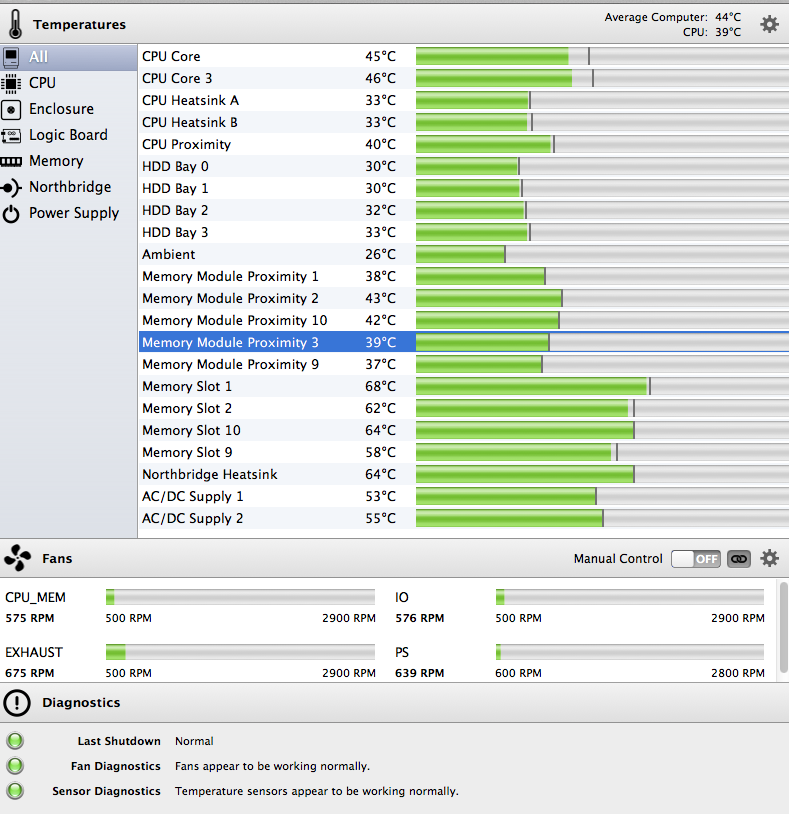Screen dimensions: 789x814
Task: Click the thermometer icon beside Temperatures
Action: click(x=16, y=24)
